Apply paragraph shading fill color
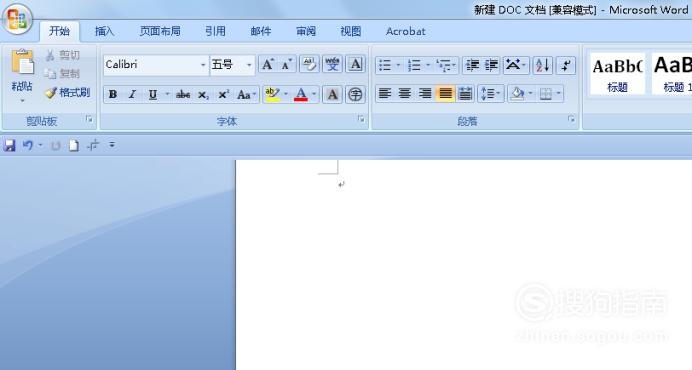The image size is (692, 370). [517, 94]
